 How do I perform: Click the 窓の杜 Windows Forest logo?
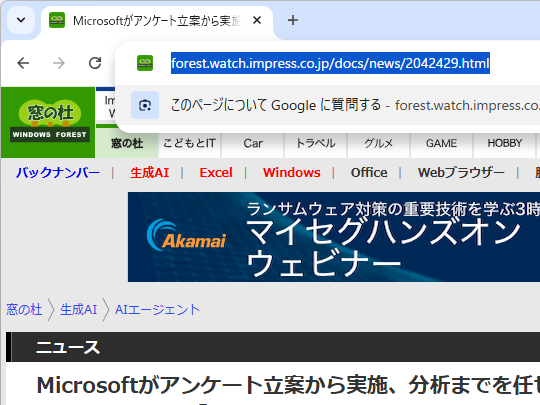pyautogui.click(x=48, y=122)
